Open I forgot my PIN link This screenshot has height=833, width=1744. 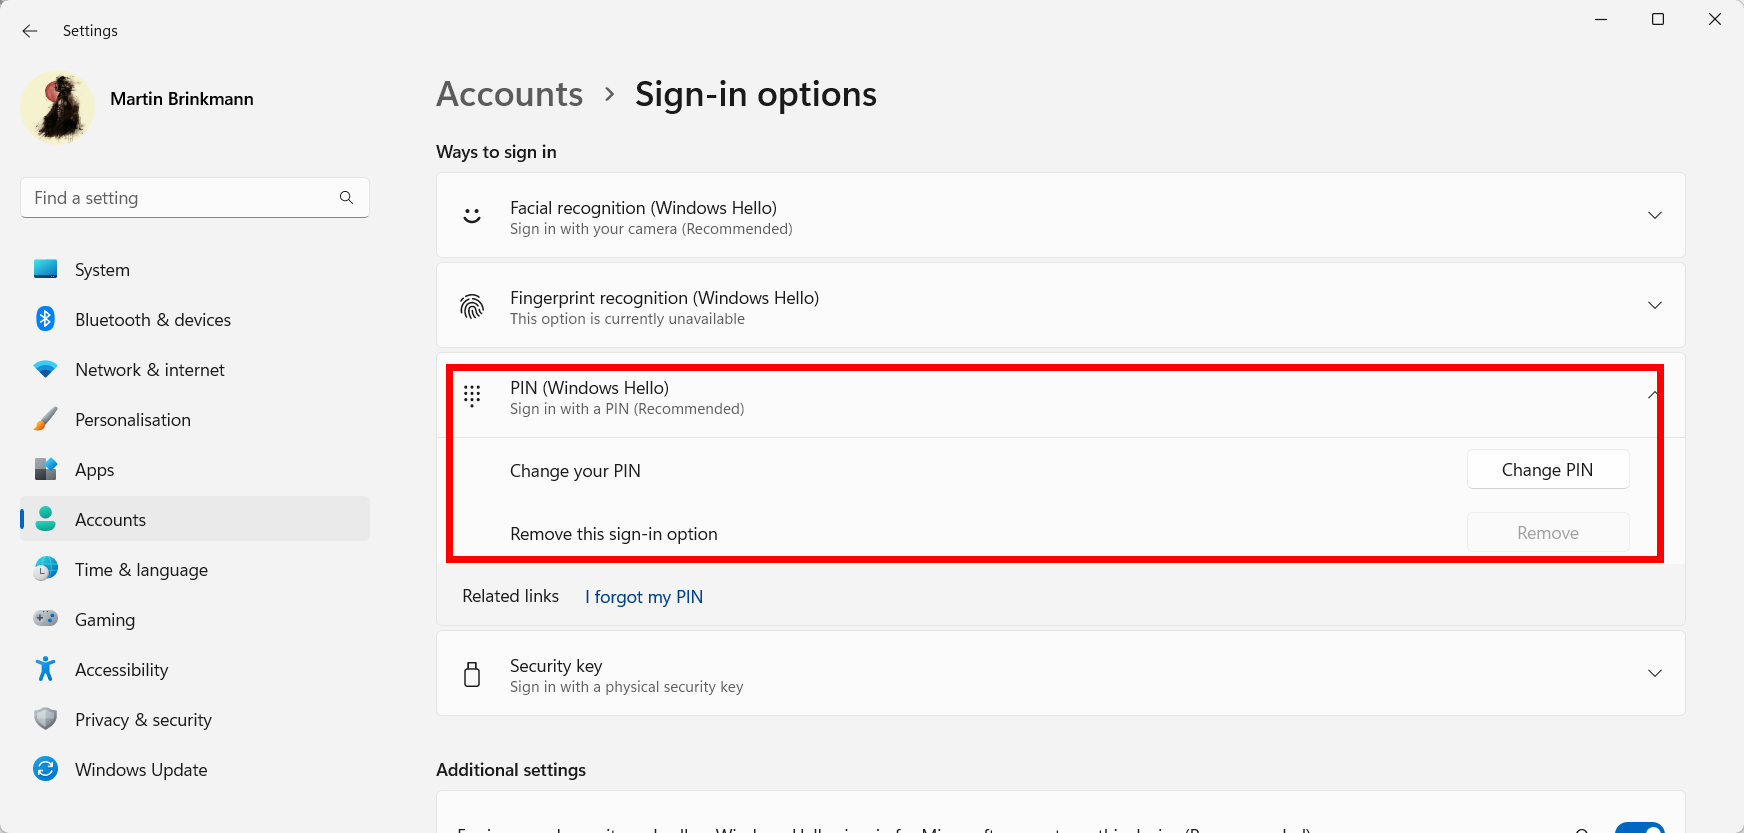(x=644, y=597)
